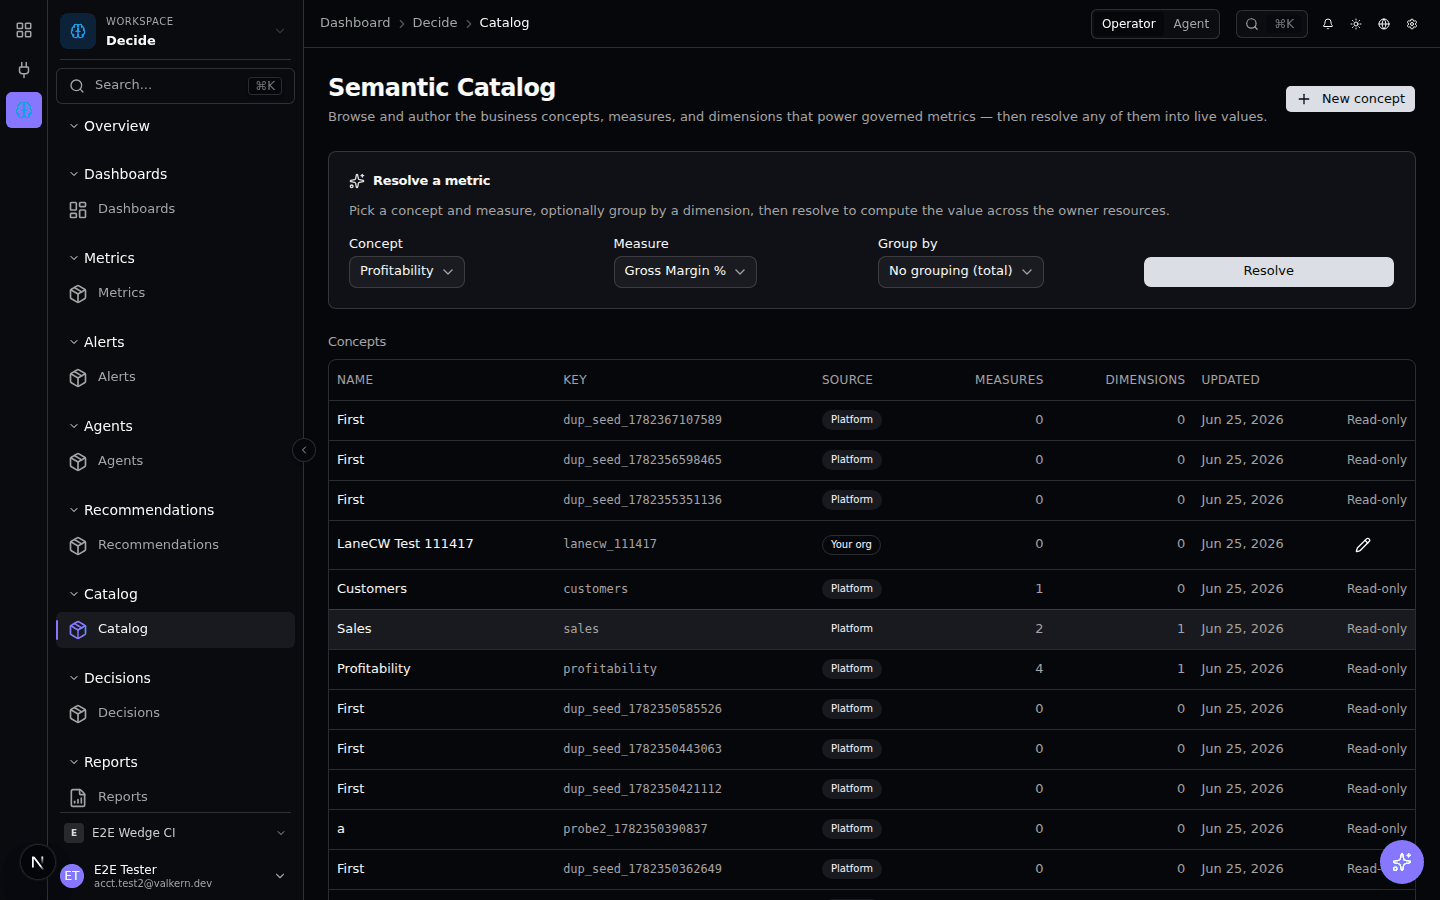1440x900 pixels.
Task: Collapse the Catalog section header
Action: (103, 594)
